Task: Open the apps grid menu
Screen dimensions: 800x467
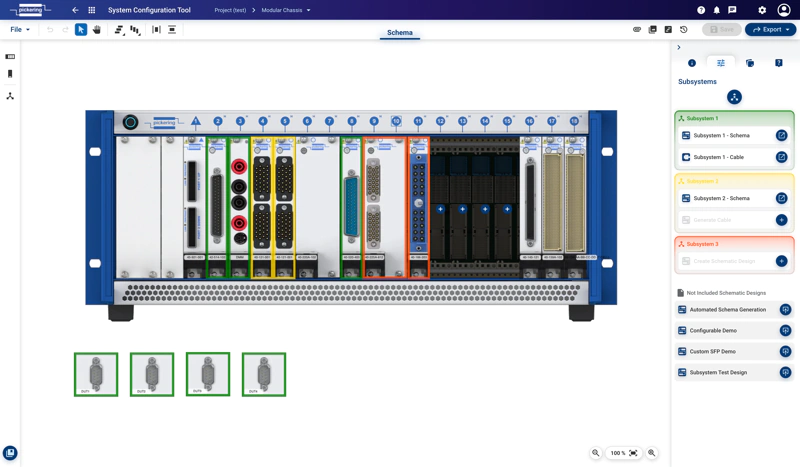Action: (x=92, y=10)
